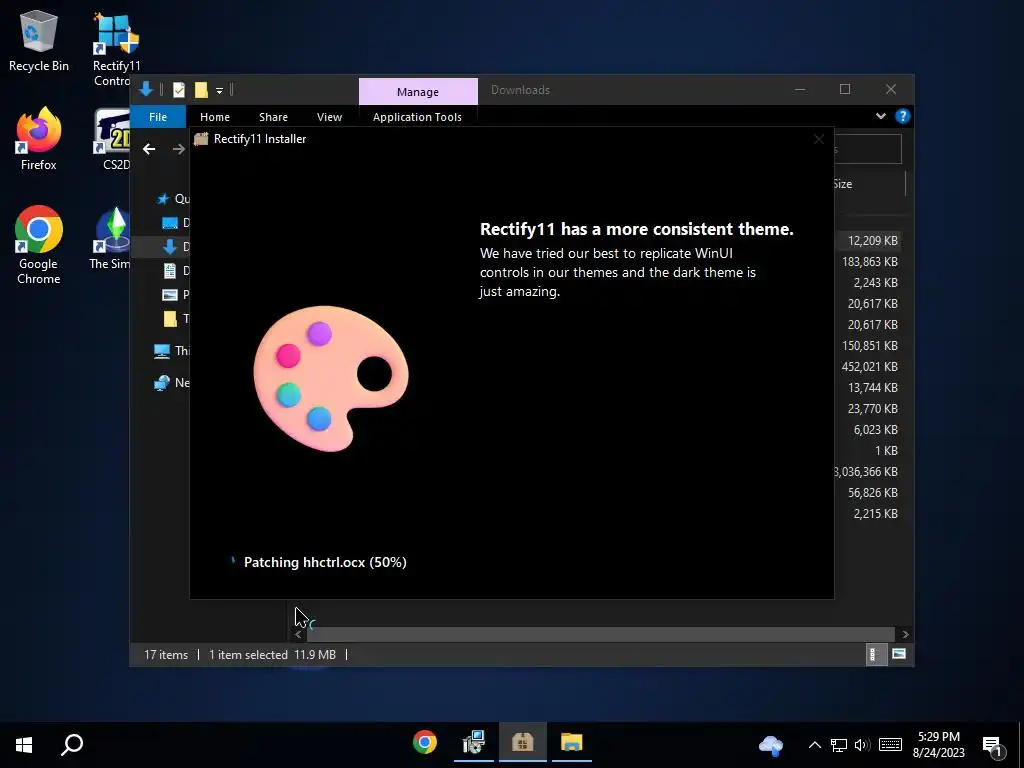Open the View ribbon tab

click(x=329, y=117)
